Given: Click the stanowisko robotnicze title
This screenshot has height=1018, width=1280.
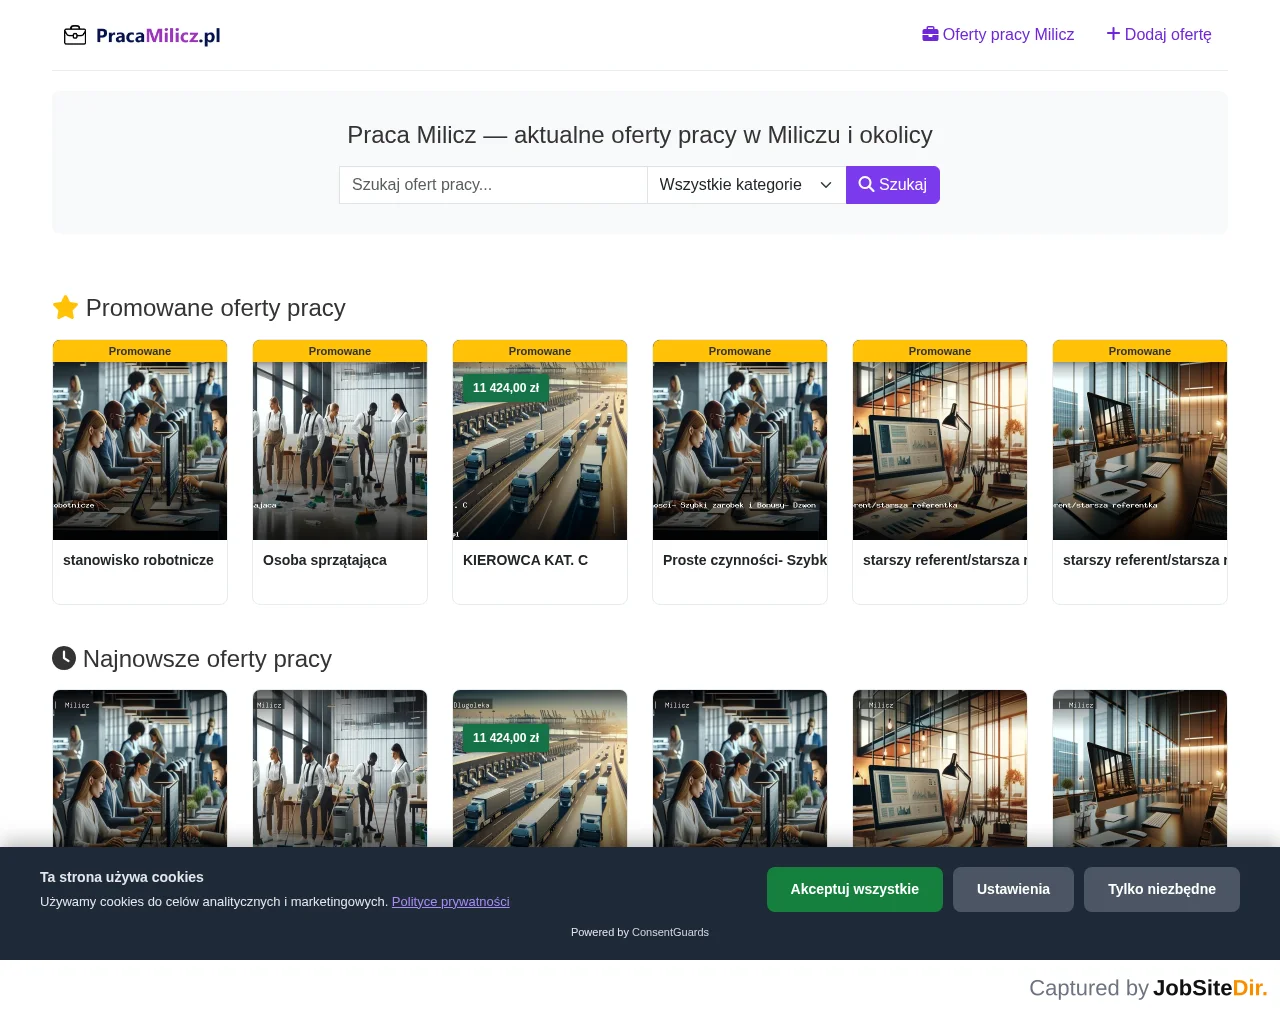Looking at the screenshot, I should click(138, 560).
